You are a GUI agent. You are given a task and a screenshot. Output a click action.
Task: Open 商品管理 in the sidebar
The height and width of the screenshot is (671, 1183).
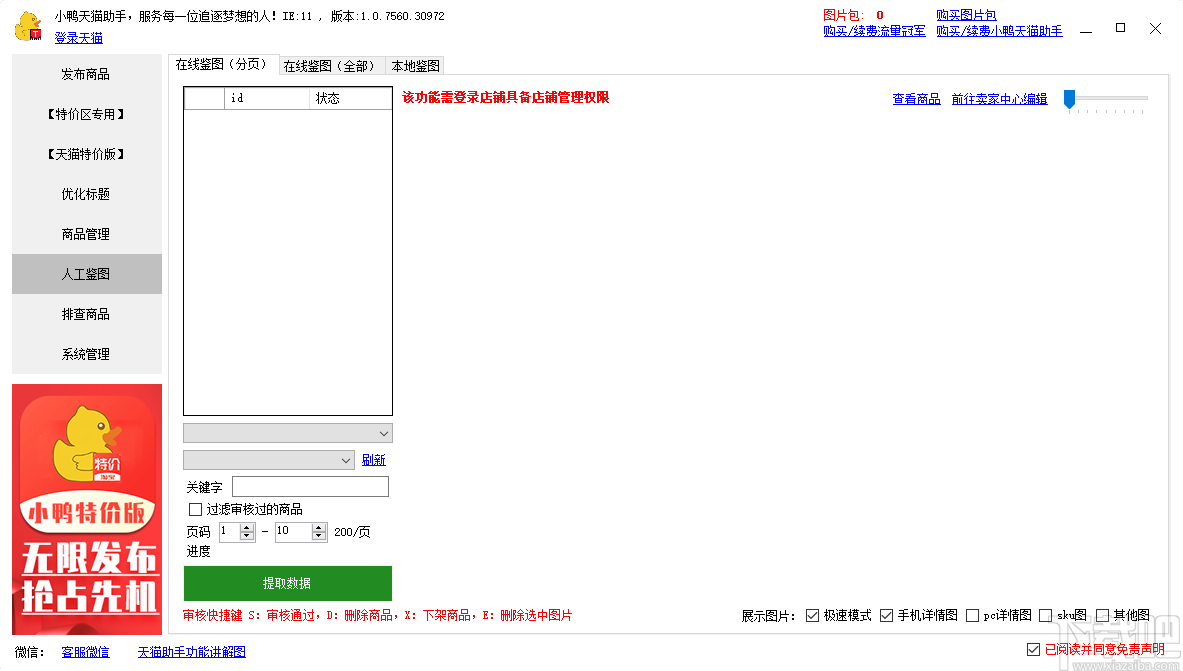point(86,234)
